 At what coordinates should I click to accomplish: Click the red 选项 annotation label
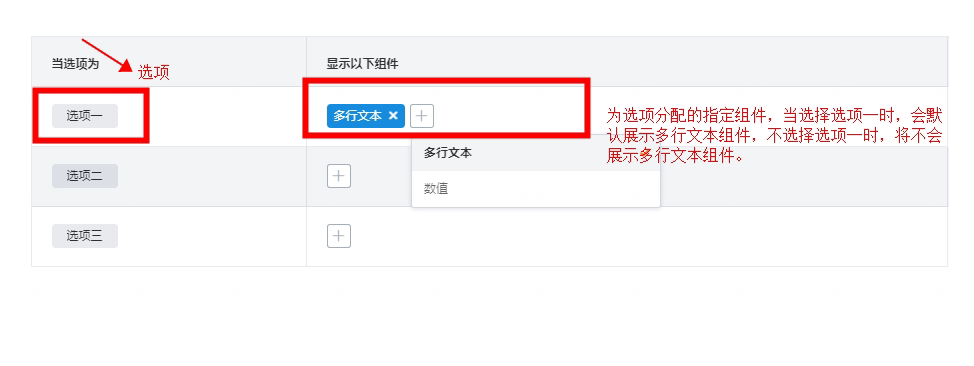[x=153, y=72]
